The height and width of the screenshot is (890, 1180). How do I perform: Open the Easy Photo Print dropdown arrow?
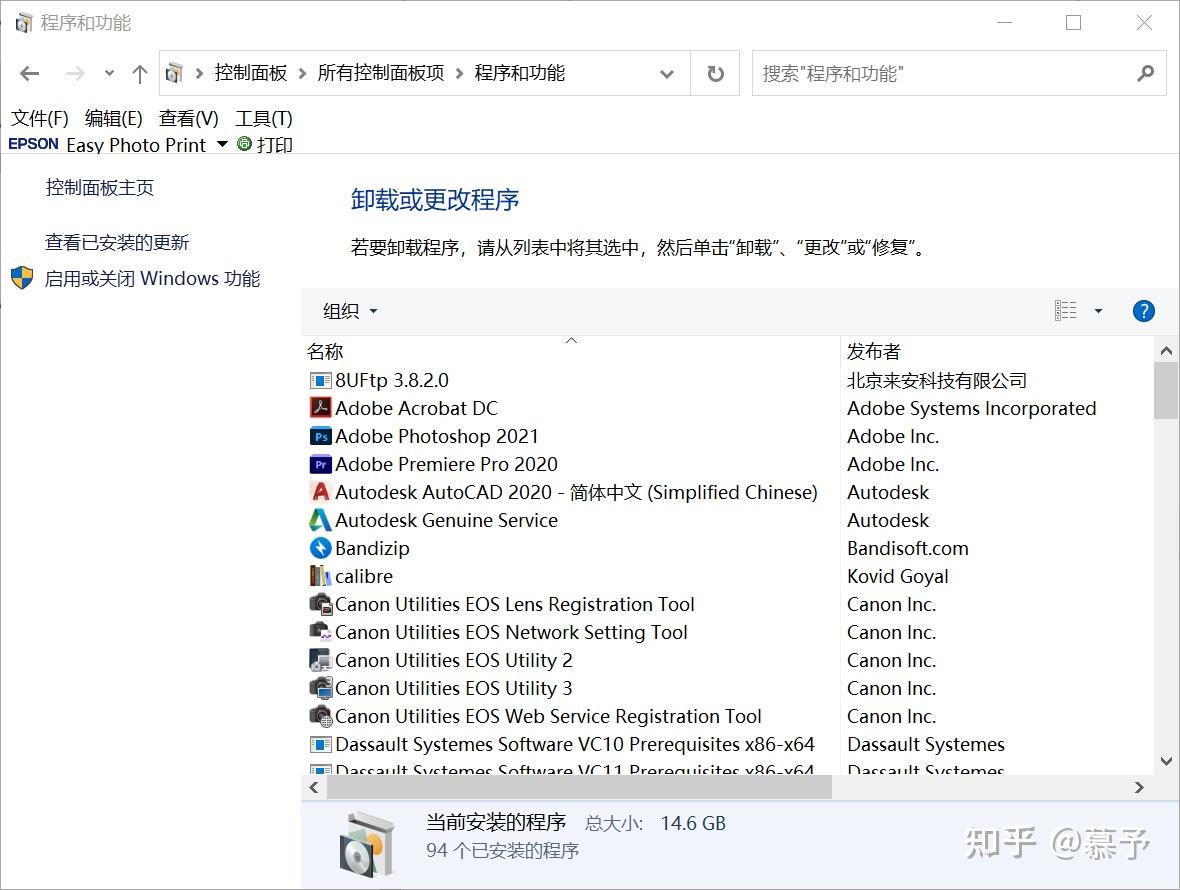222,144
